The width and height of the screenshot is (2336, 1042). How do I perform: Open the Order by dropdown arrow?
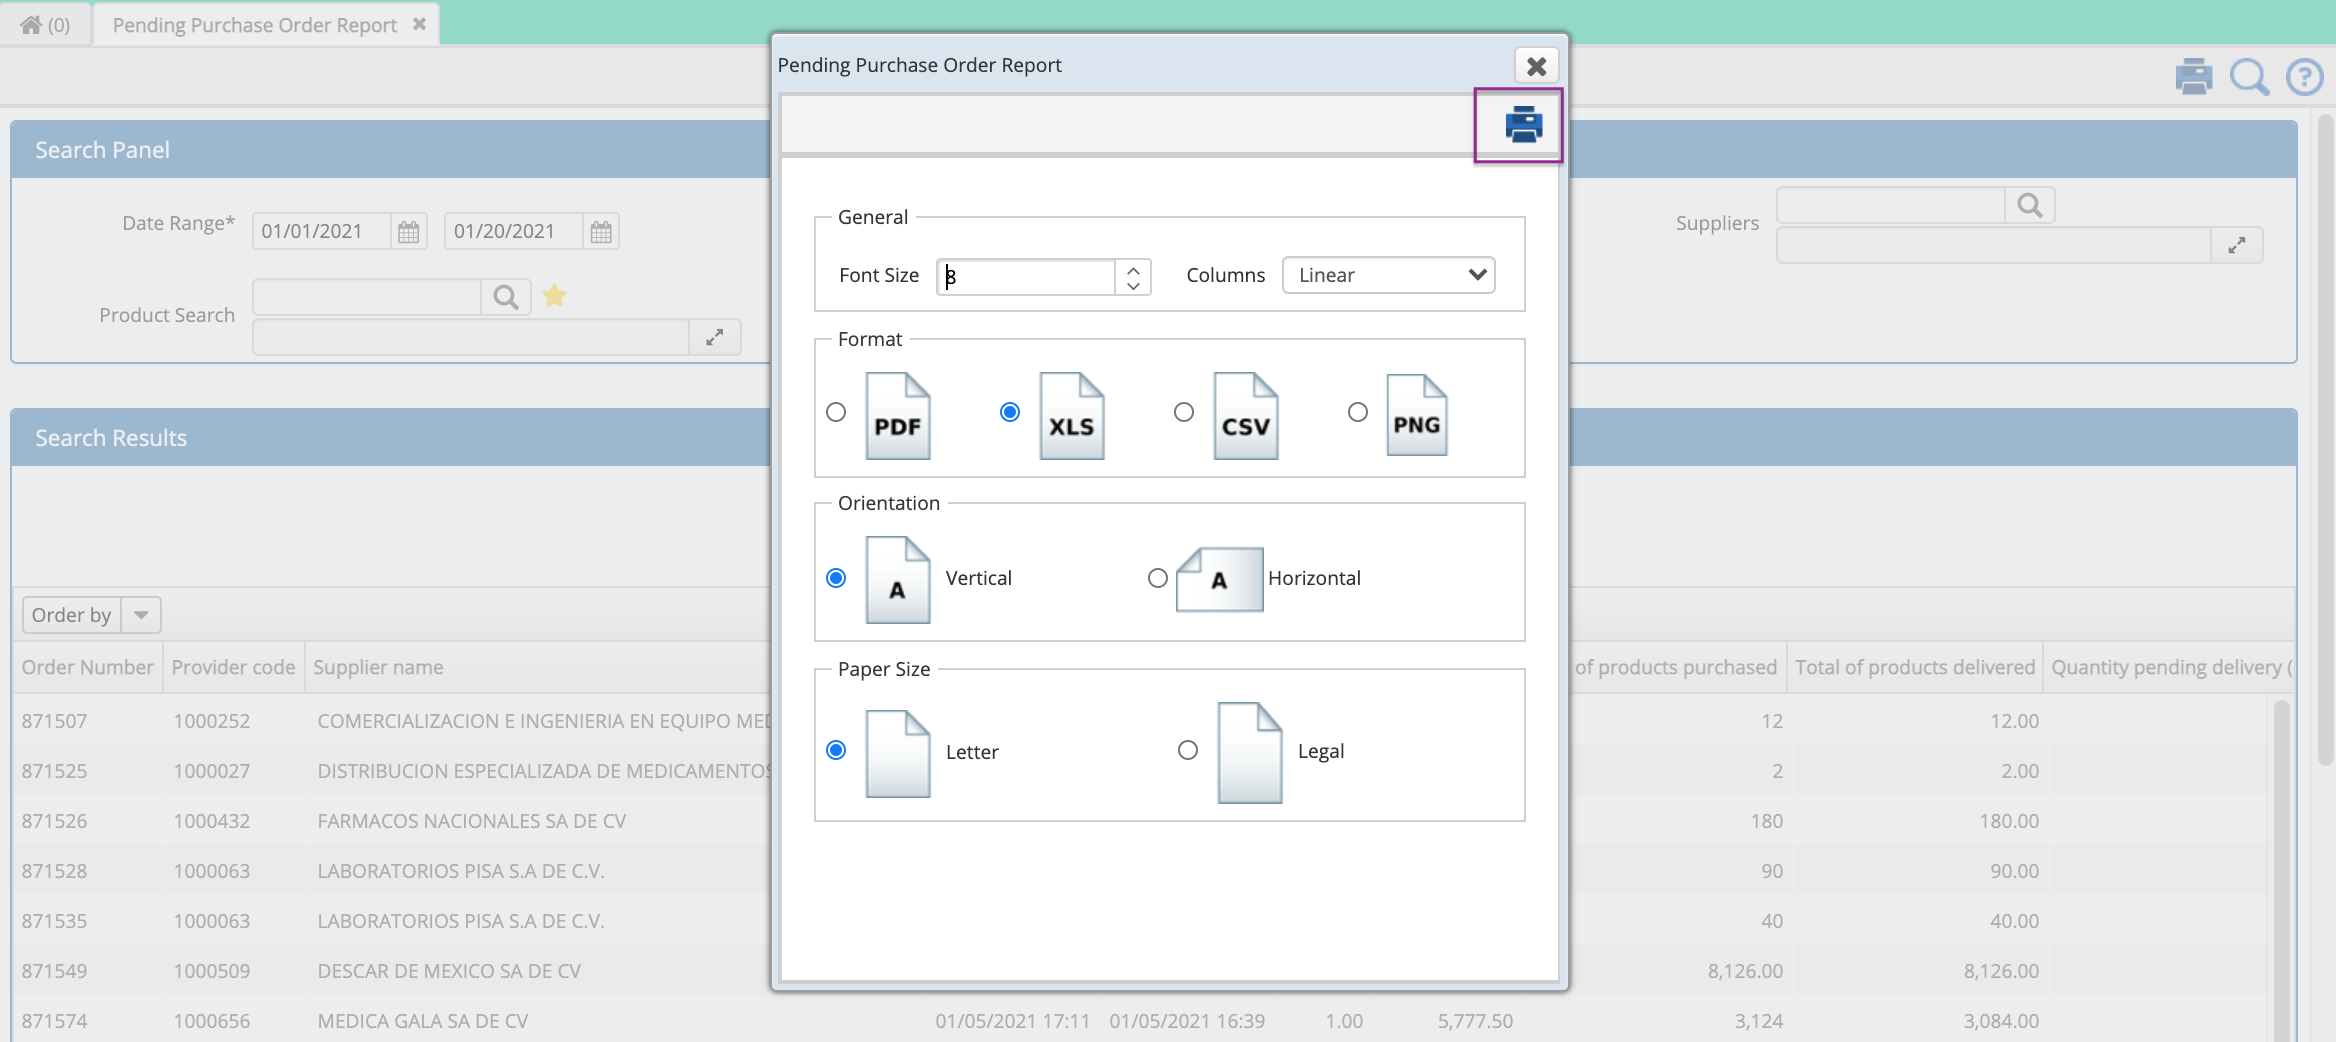point(141,614)
